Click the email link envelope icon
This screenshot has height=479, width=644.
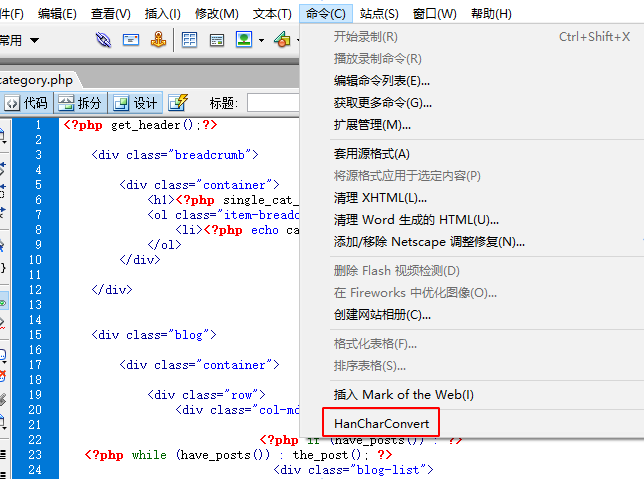131,40
